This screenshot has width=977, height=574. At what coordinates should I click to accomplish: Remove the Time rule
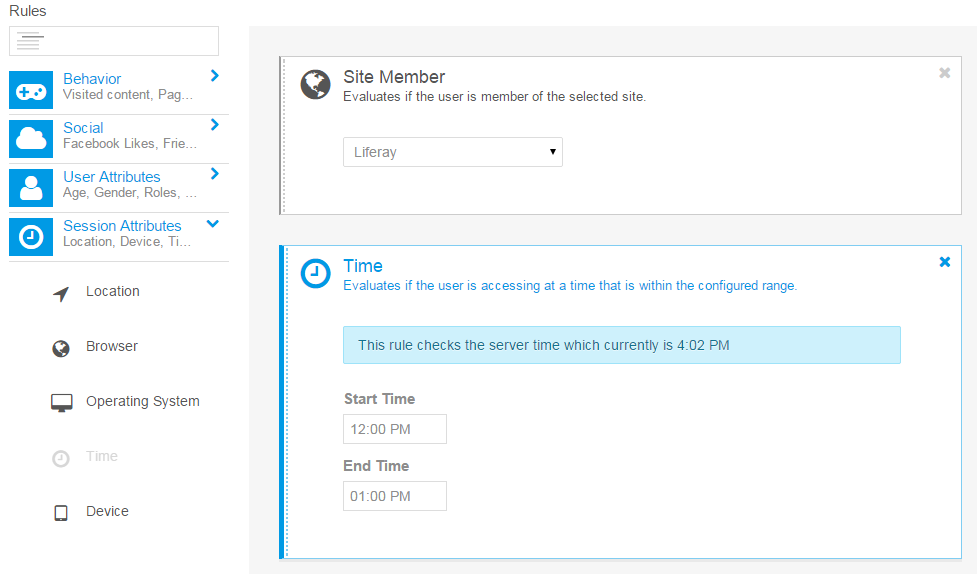[x=945, y=262]
